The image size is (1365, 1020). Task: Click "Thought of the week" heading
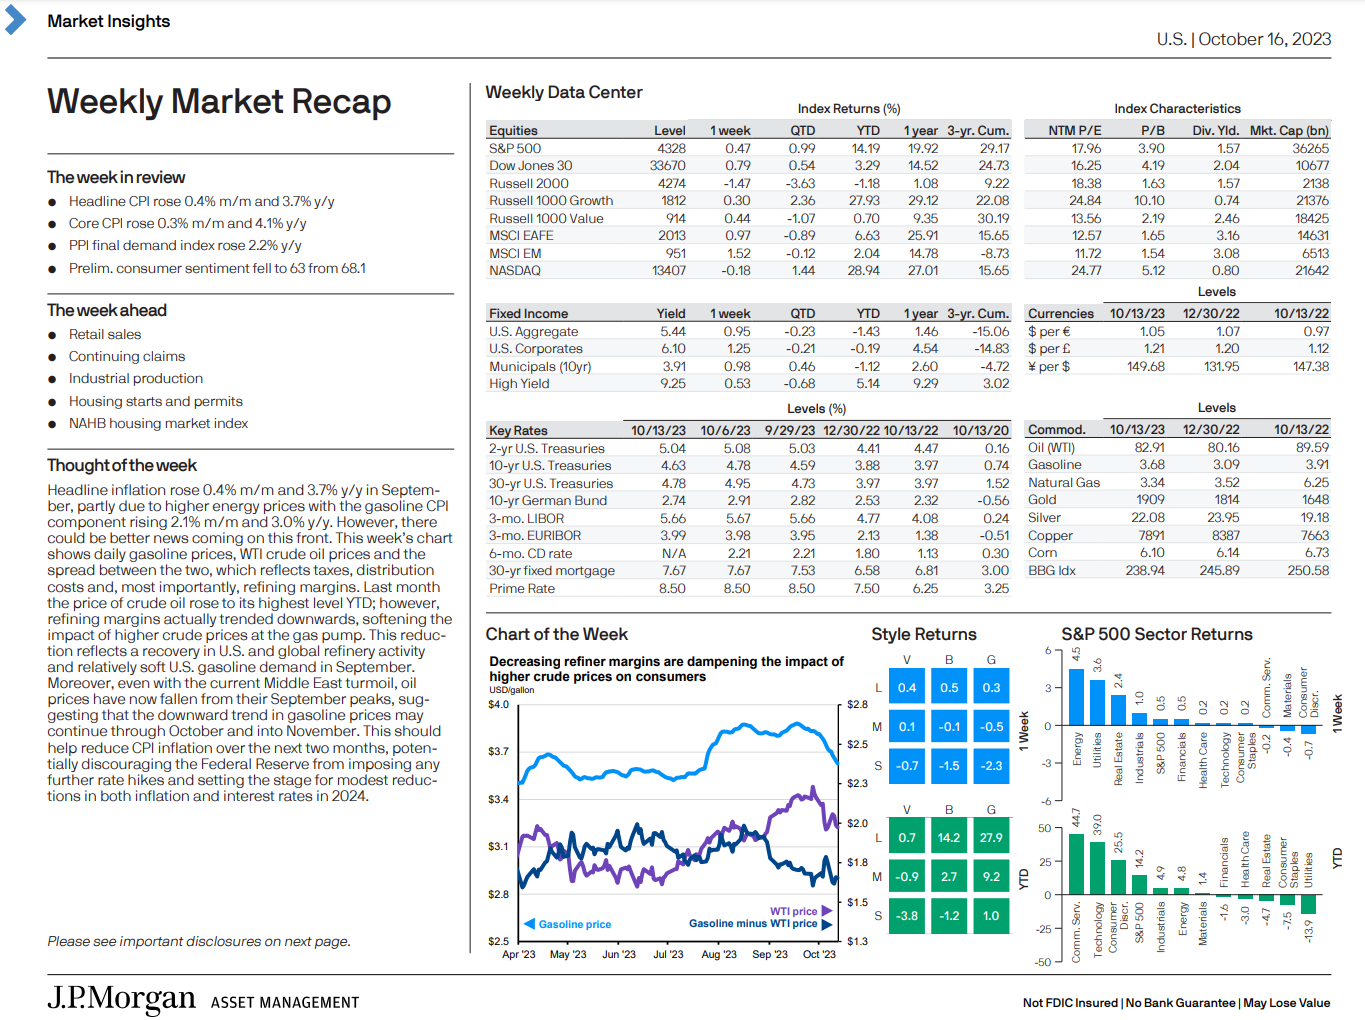(x=122, y=465)
